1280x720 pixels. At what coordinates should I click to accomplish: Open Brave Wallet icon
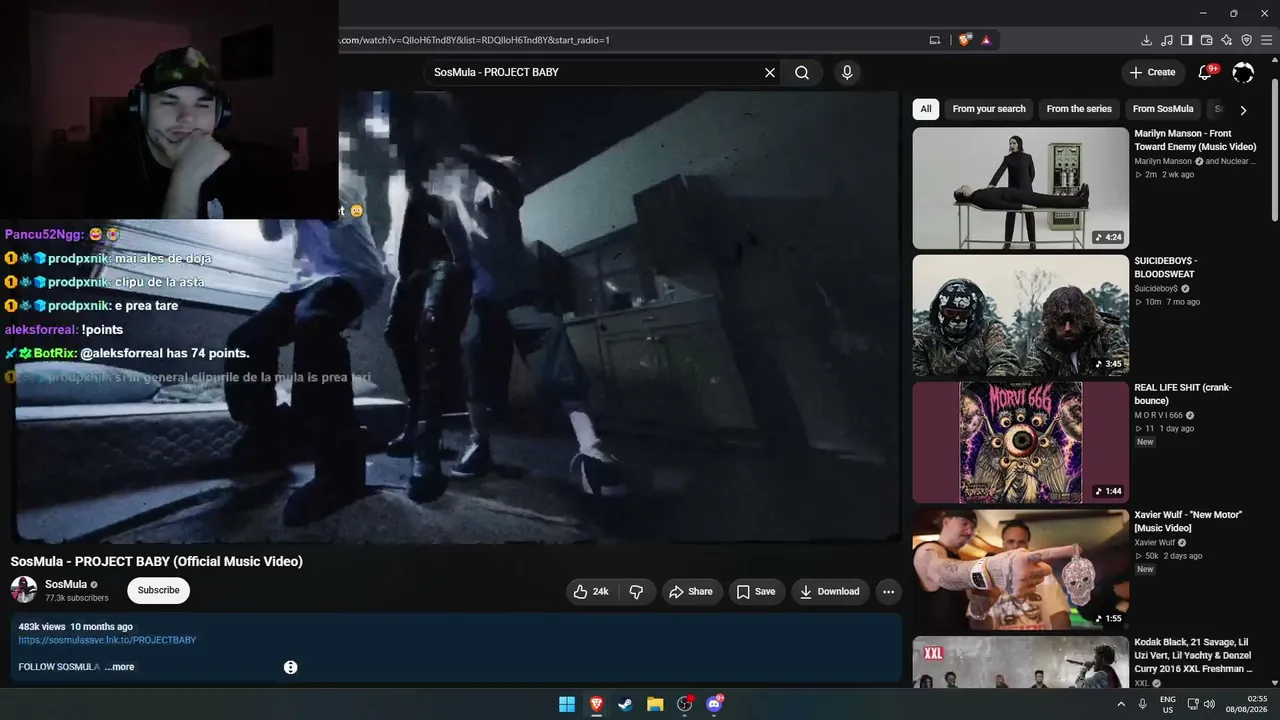coord(1206,40)
